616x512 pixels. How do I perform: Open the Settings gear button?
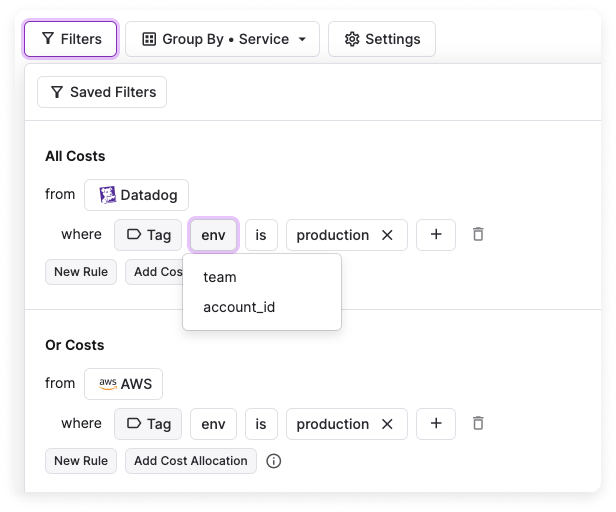coord(382,39)
